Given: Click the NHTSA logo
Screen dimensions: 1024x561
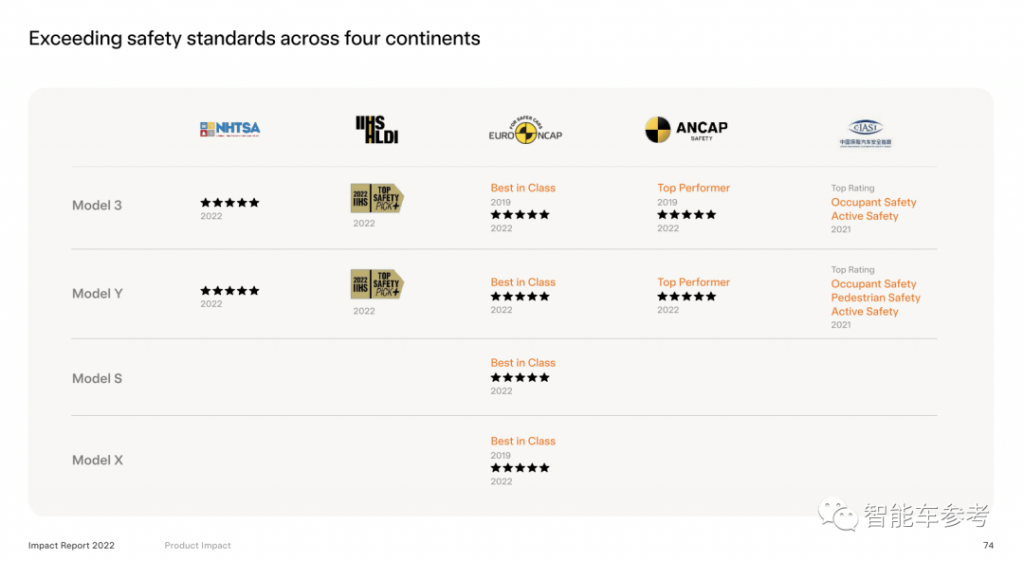Looking at the screenshot, I should pyautogui.click(x=230, y=129).
